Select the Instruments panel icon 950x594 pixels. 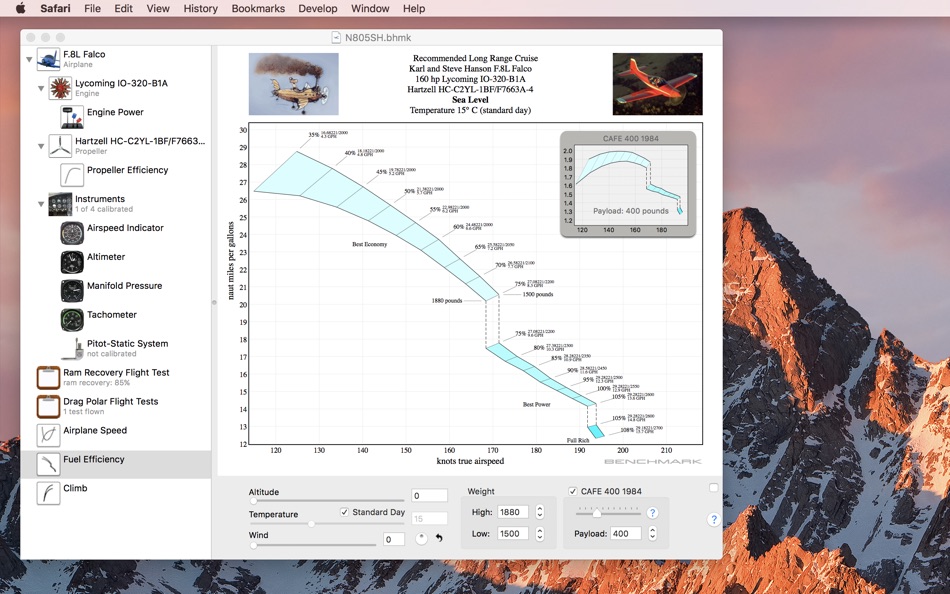pyautogui.click(x=60, y=204)
